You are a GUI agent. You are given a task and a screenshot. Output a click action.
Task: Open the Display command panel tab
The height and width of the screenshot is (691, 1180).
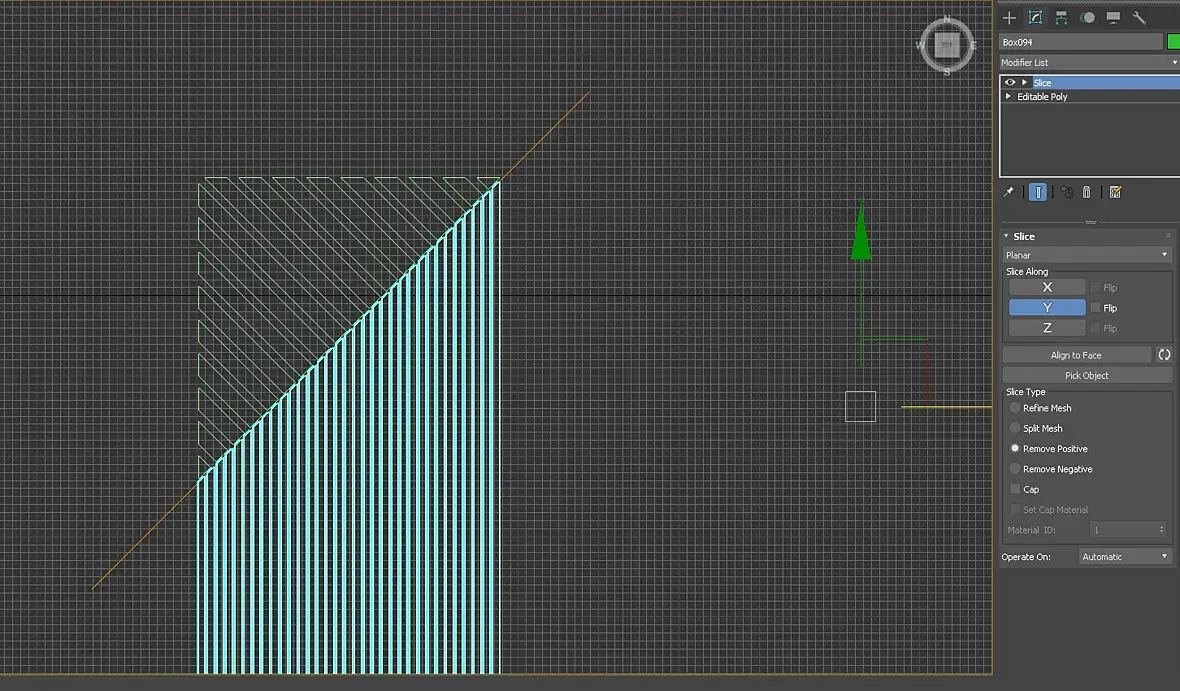tap(1113, 17)
